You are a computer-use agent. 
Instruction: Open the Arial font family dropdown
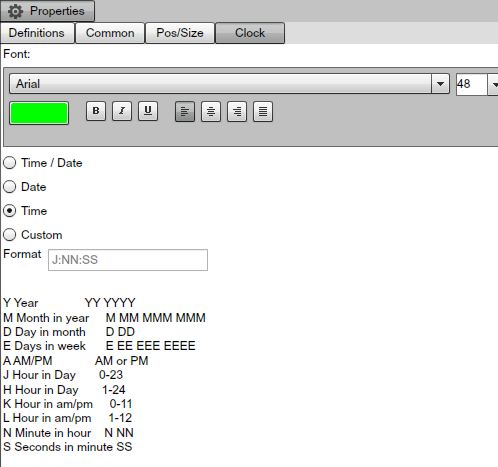(x=440, y=84)
